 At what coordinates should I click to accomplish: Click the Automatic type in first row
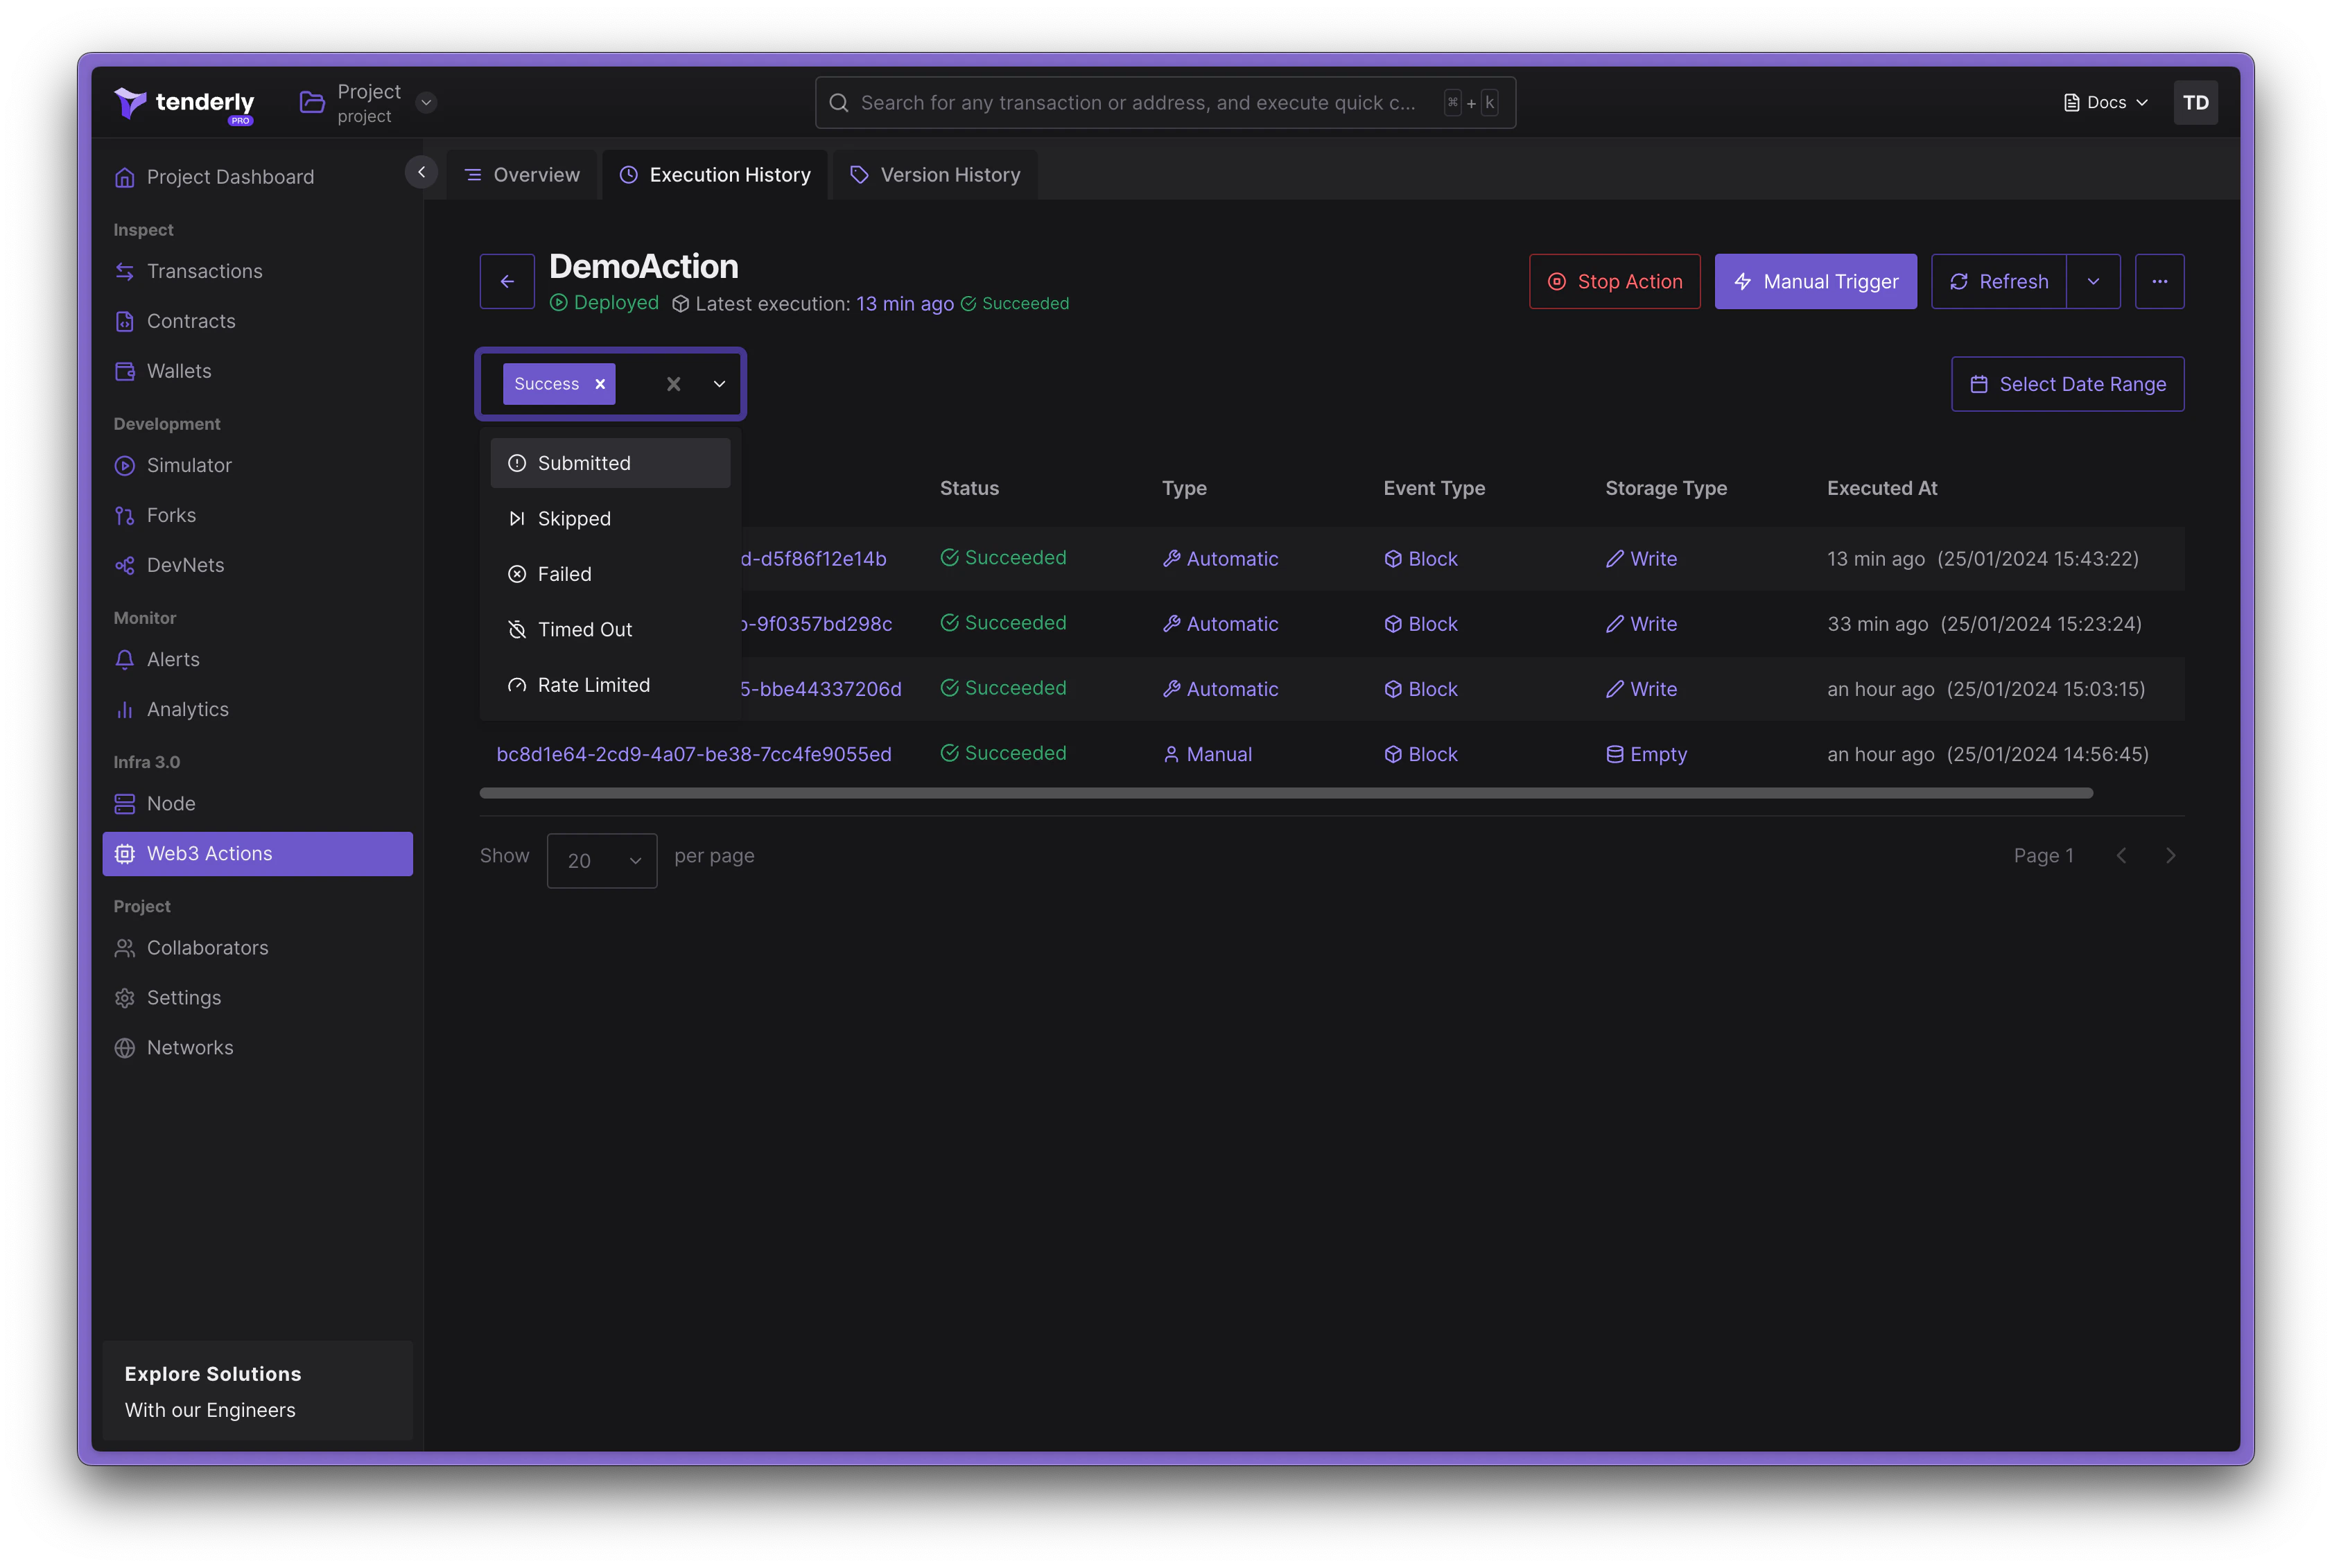tap(1220, 559)
